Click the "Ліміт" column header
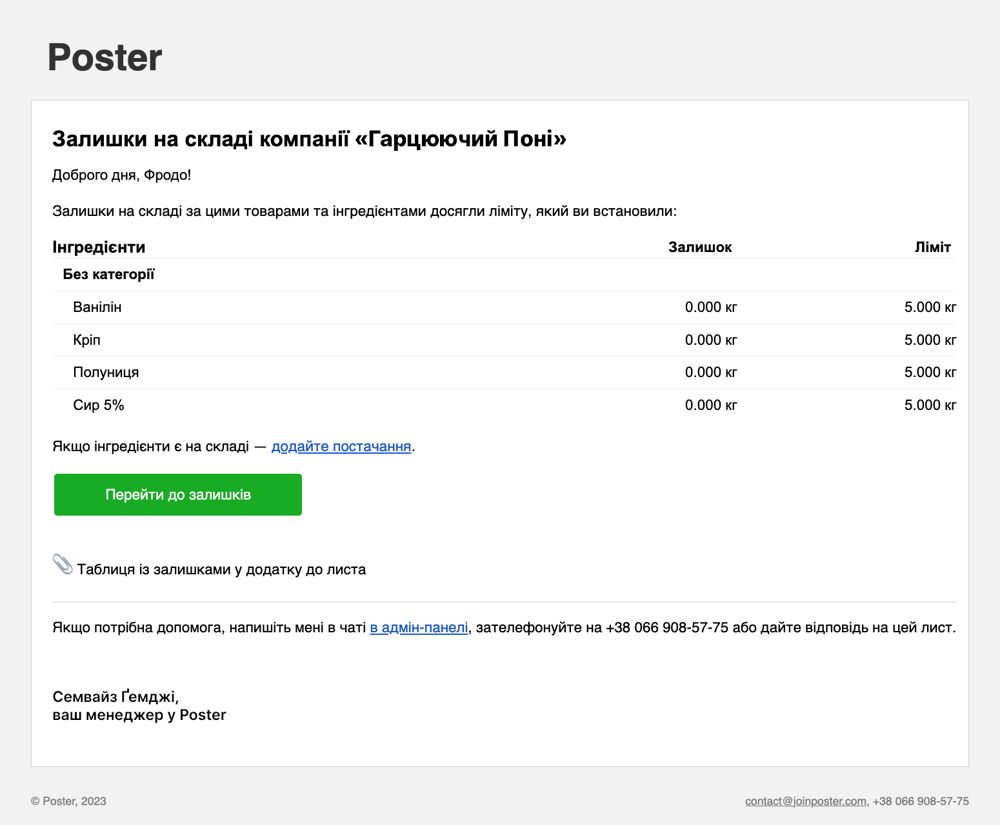1000x825 pixels. (x=932, y=247)
